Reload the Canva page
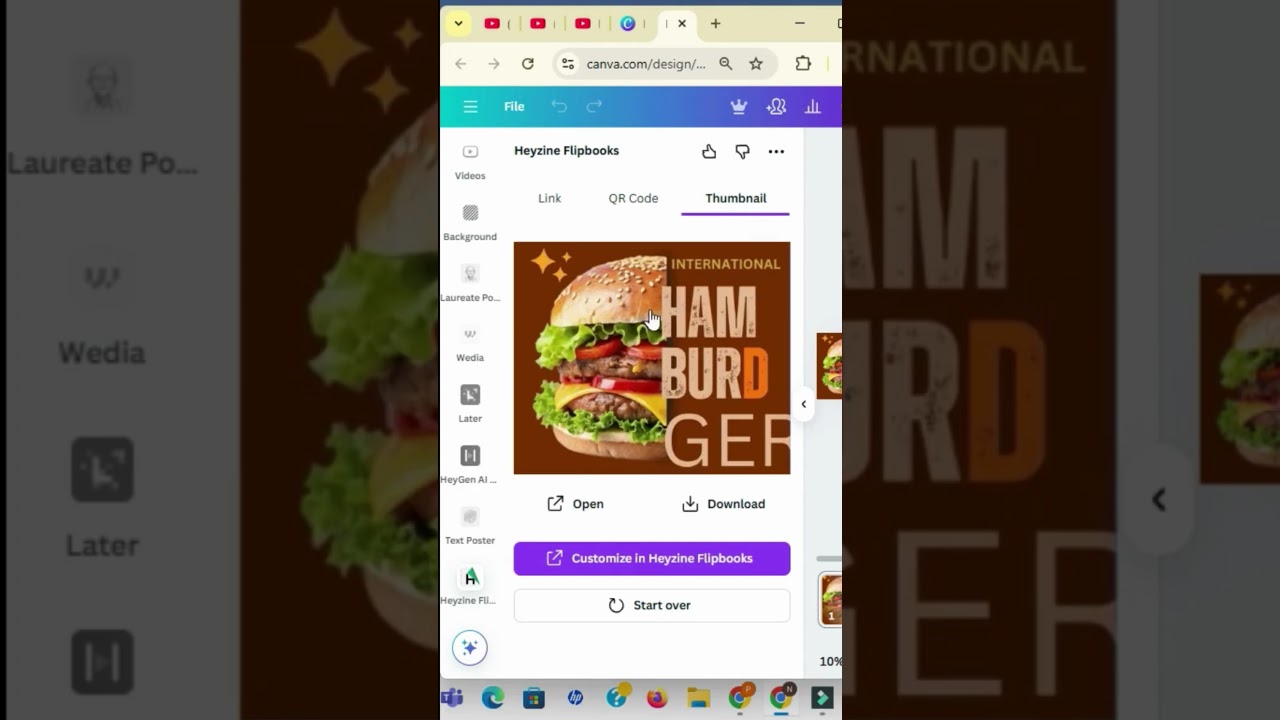 [528, 64]
